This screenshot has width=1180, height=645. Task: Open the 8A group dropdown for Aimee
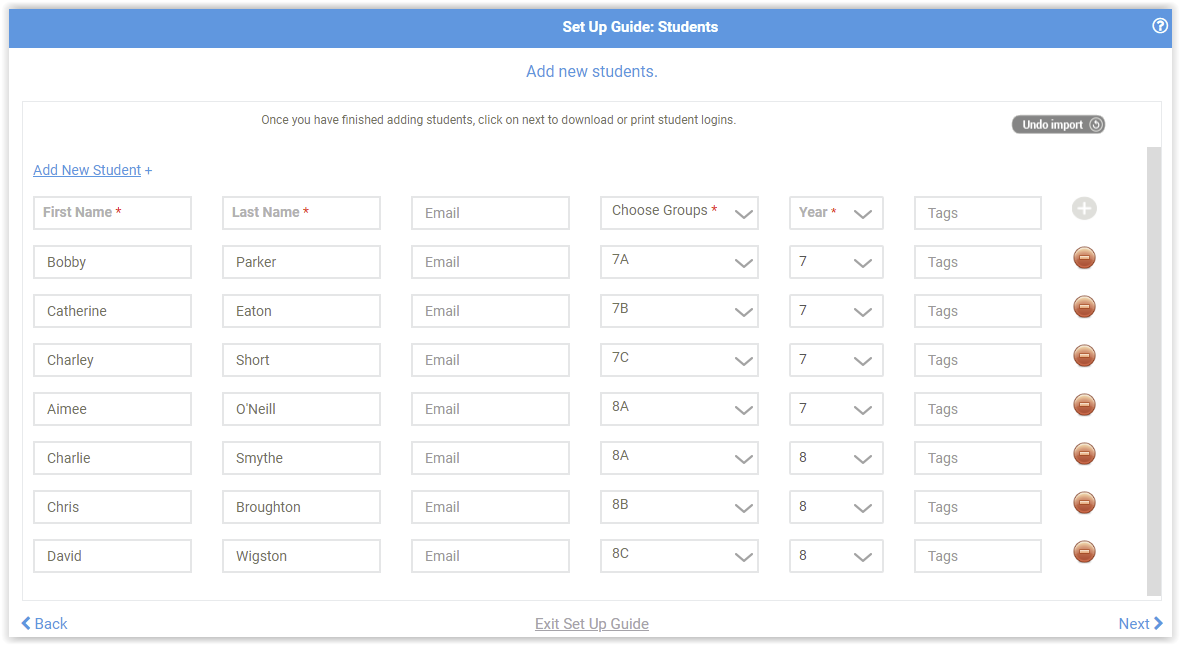[x=679, y=409]
